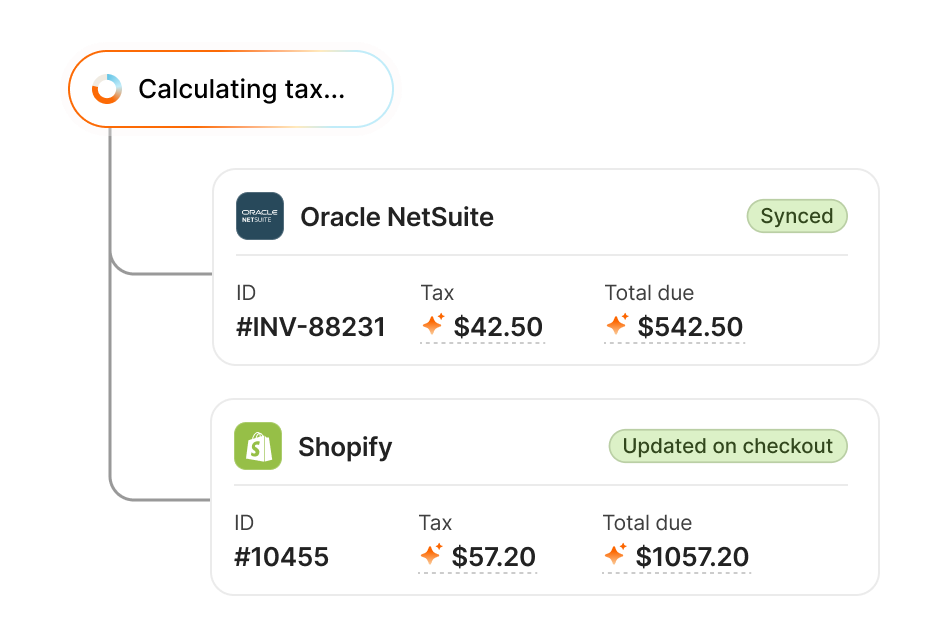
Task: Select the $1057.20 total due amount
Action: coord(692,557)
